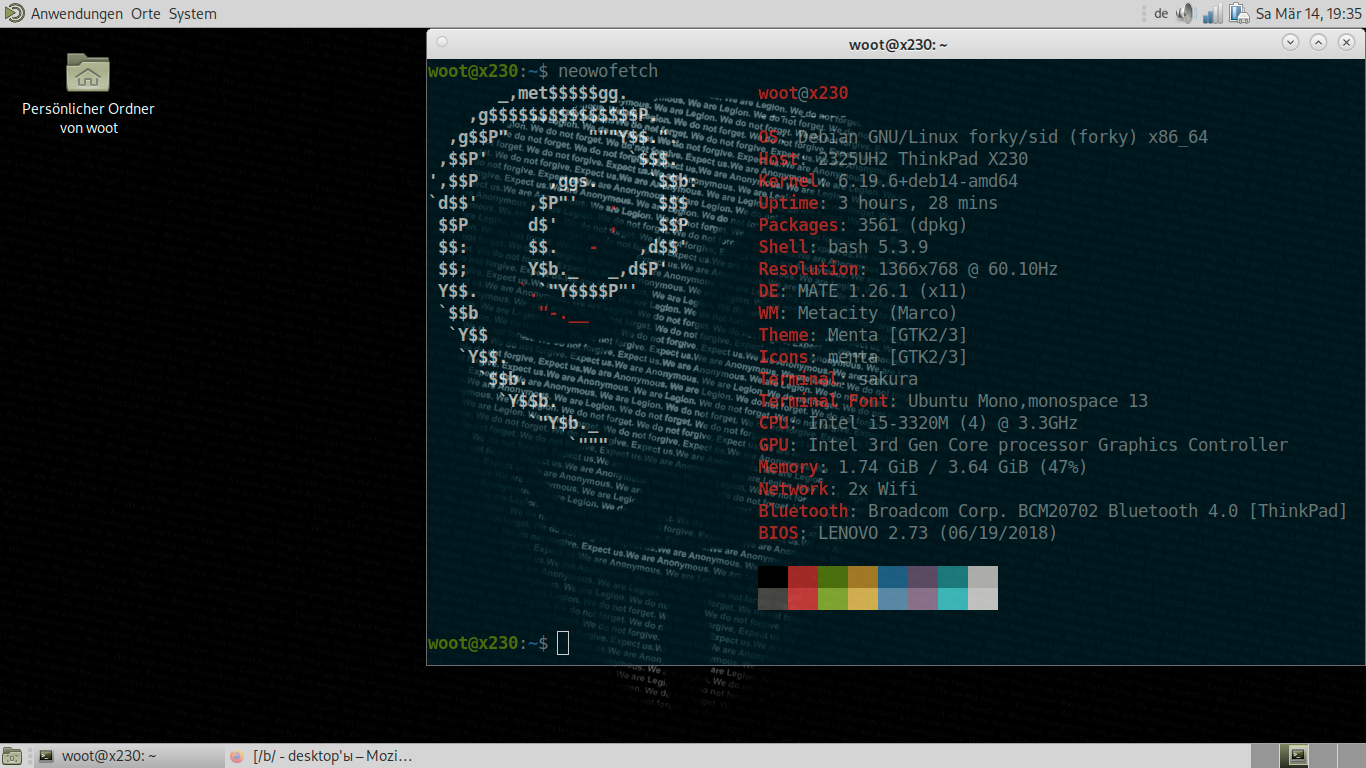Switch to the Firefox '[/b/ - desktop'ы' taskbar entry
The width and height of the screenshot is (1366, 768).
pyautogui.click(x=322, y=756)
